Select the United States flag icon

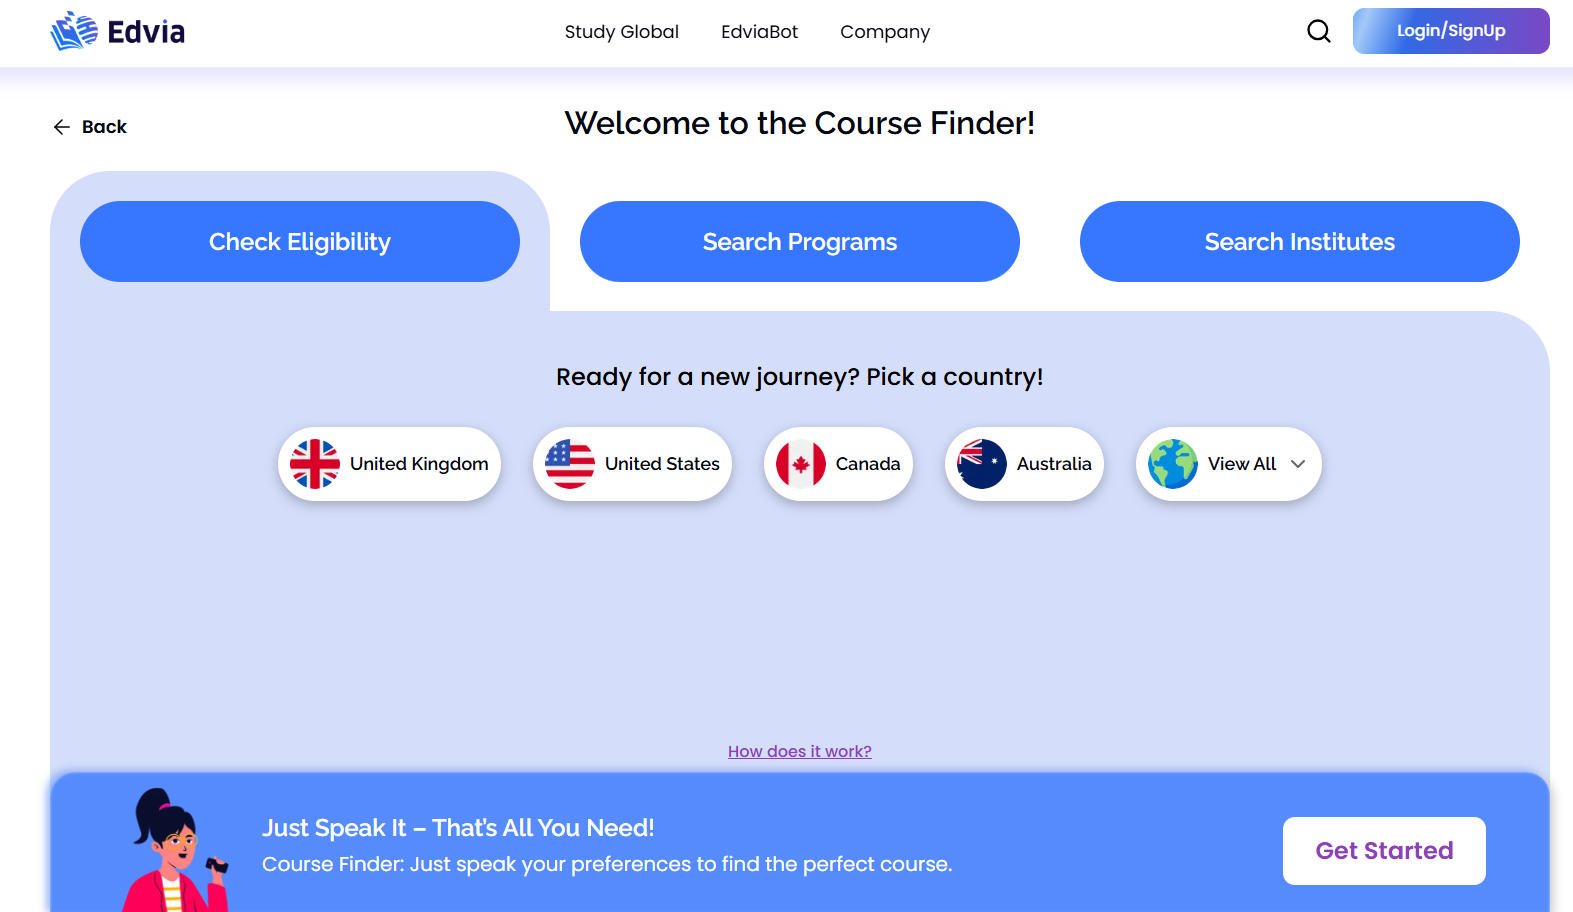point(570,463)
